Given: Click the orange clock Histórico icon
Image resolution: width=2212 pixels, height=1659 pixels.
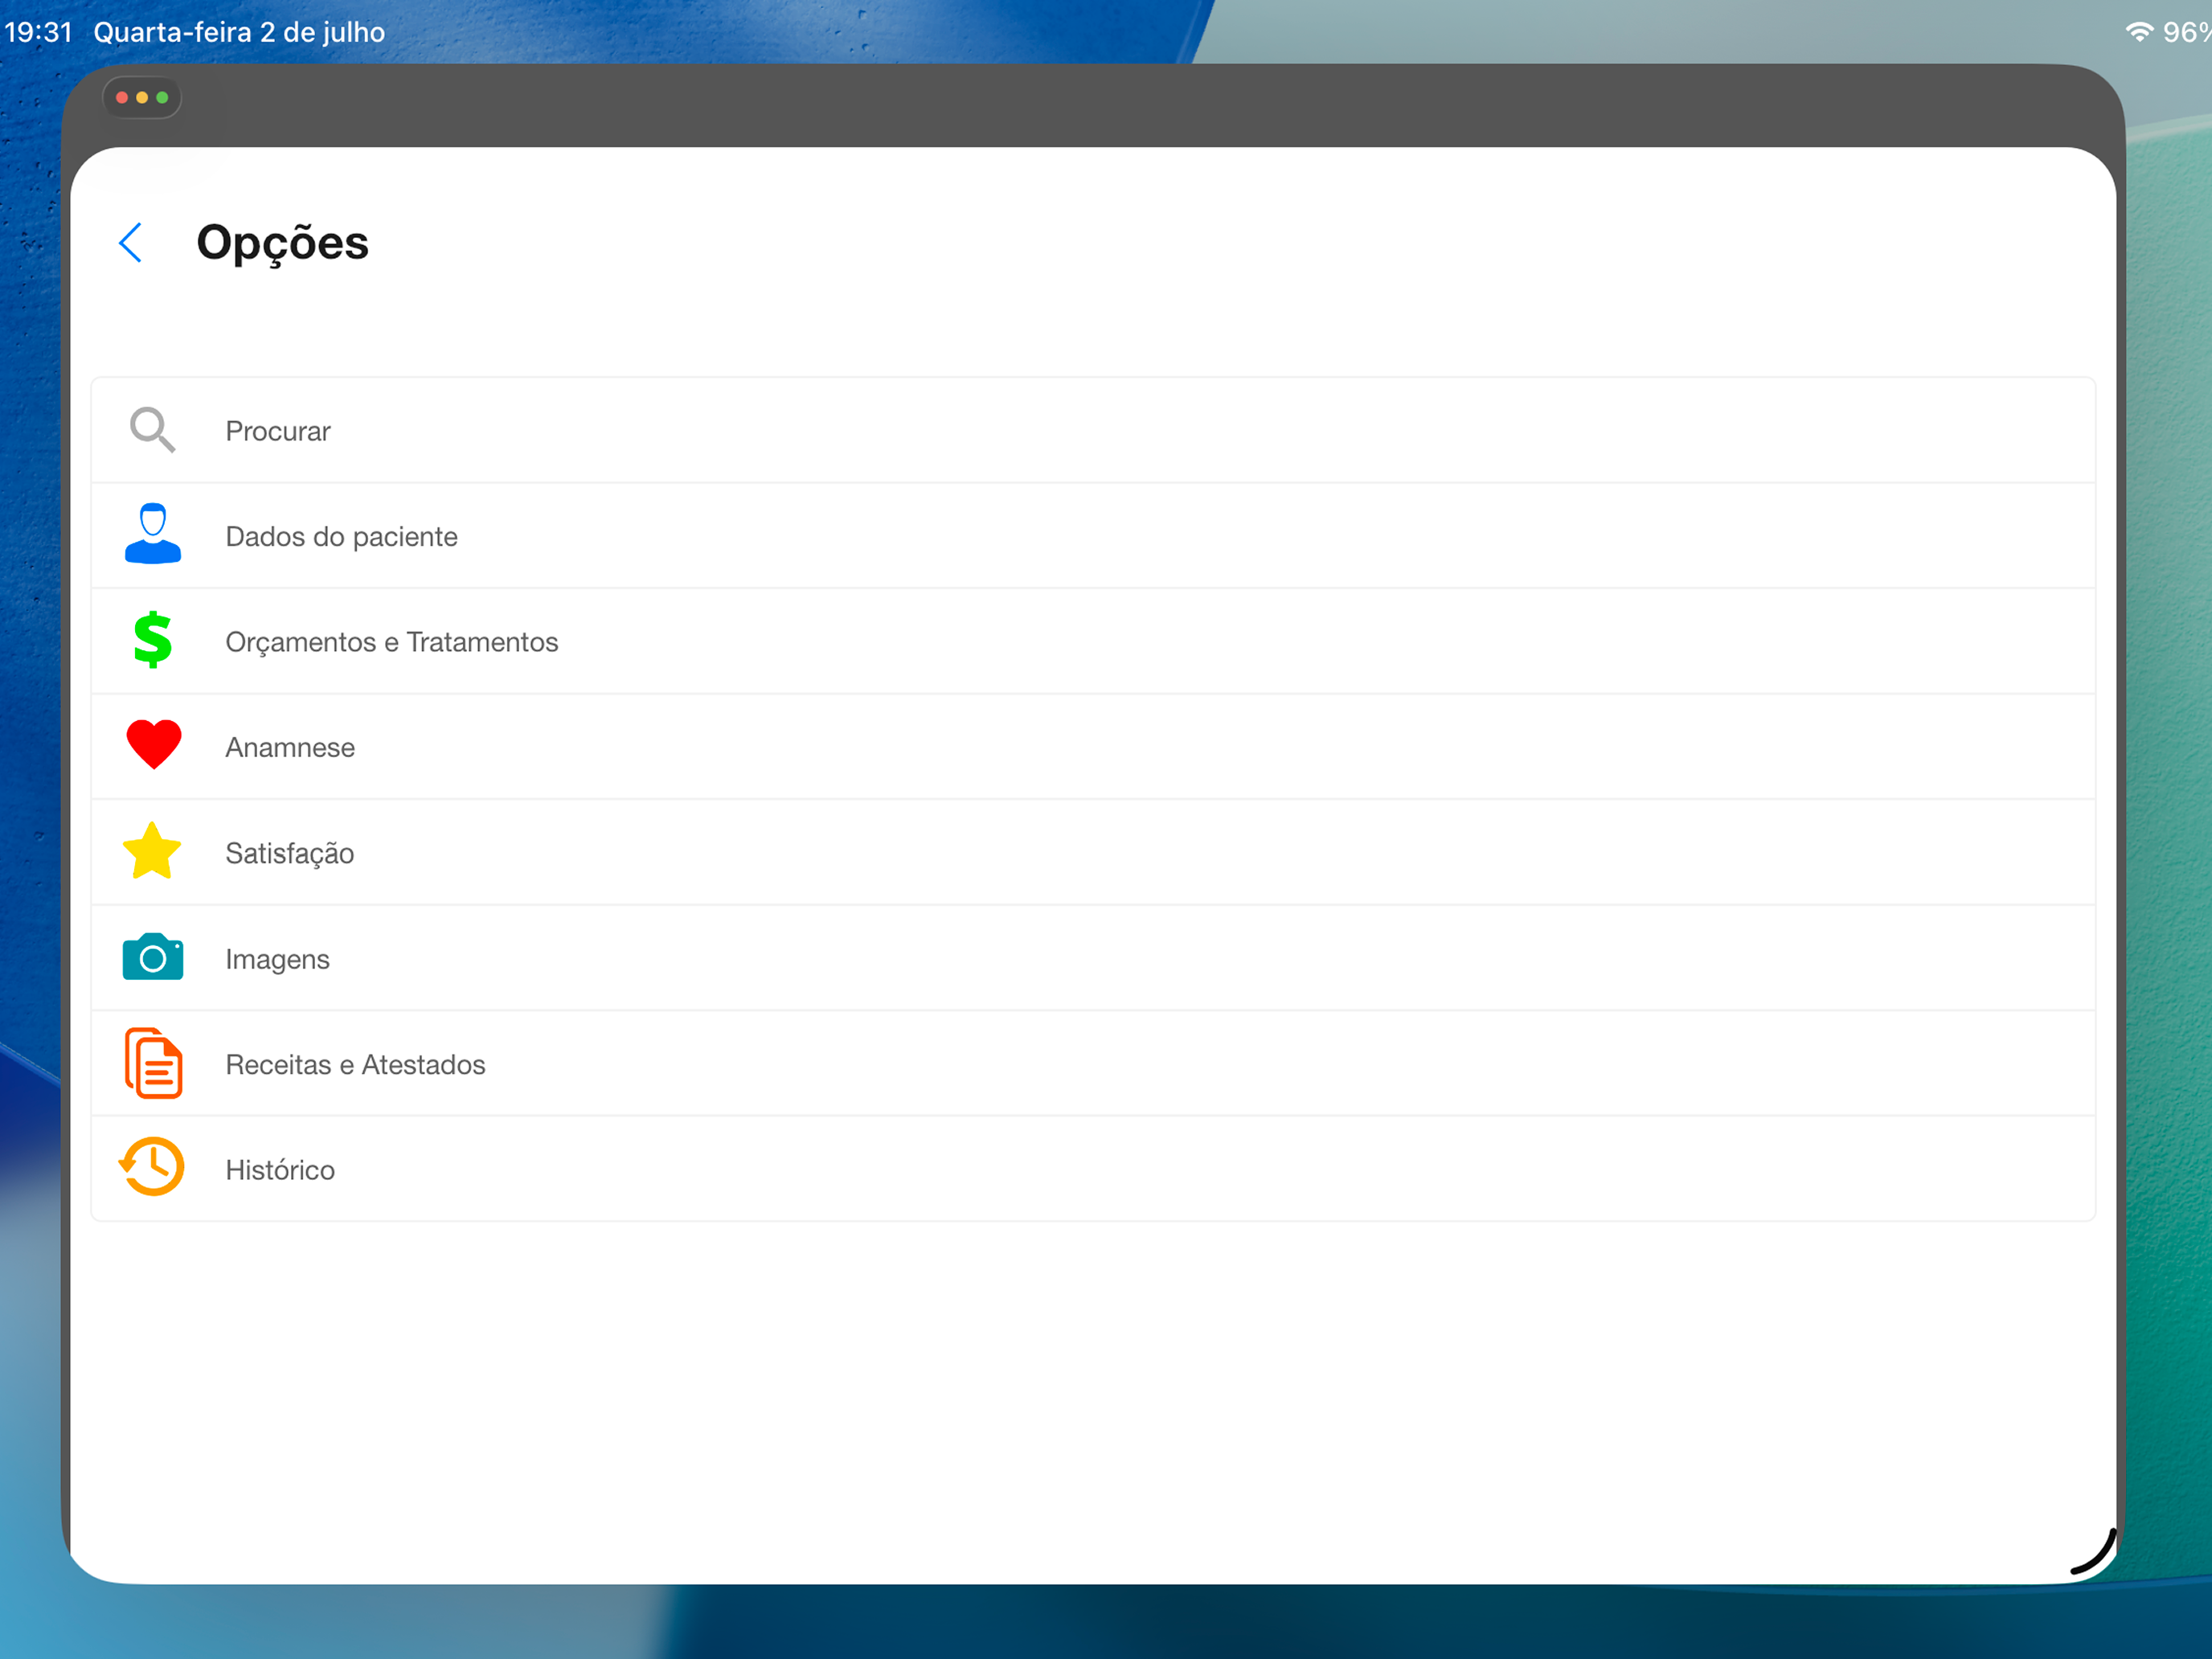Looking at the screenshot, I should click(x=152, y=1167).
